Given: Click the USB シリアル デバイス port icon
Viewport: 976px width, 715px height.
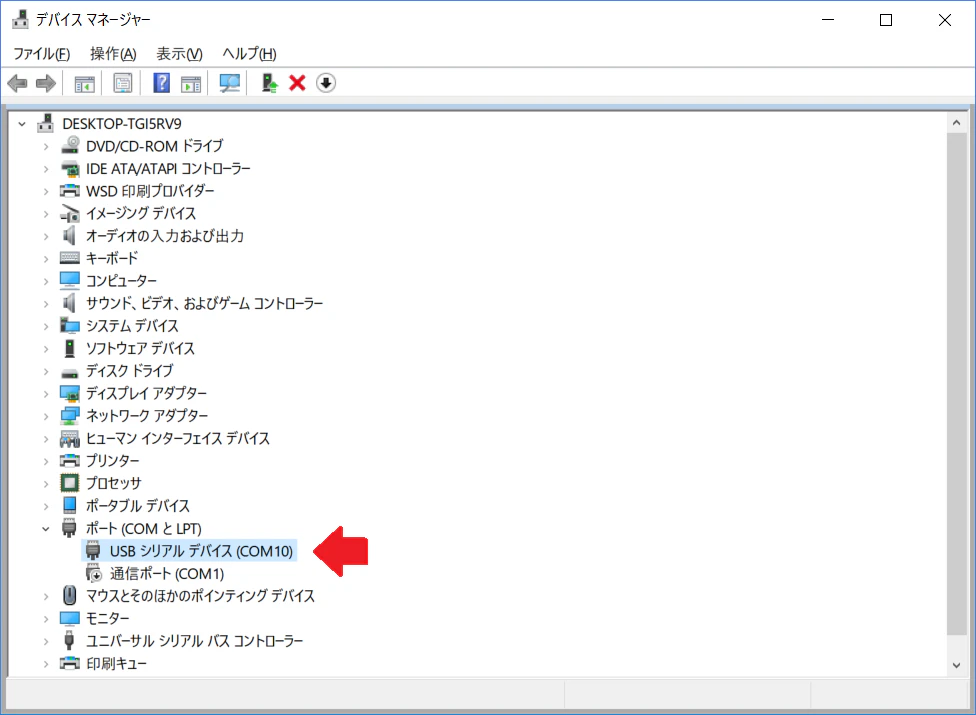Looking at the screenshot, I should [x=93, y=551].
